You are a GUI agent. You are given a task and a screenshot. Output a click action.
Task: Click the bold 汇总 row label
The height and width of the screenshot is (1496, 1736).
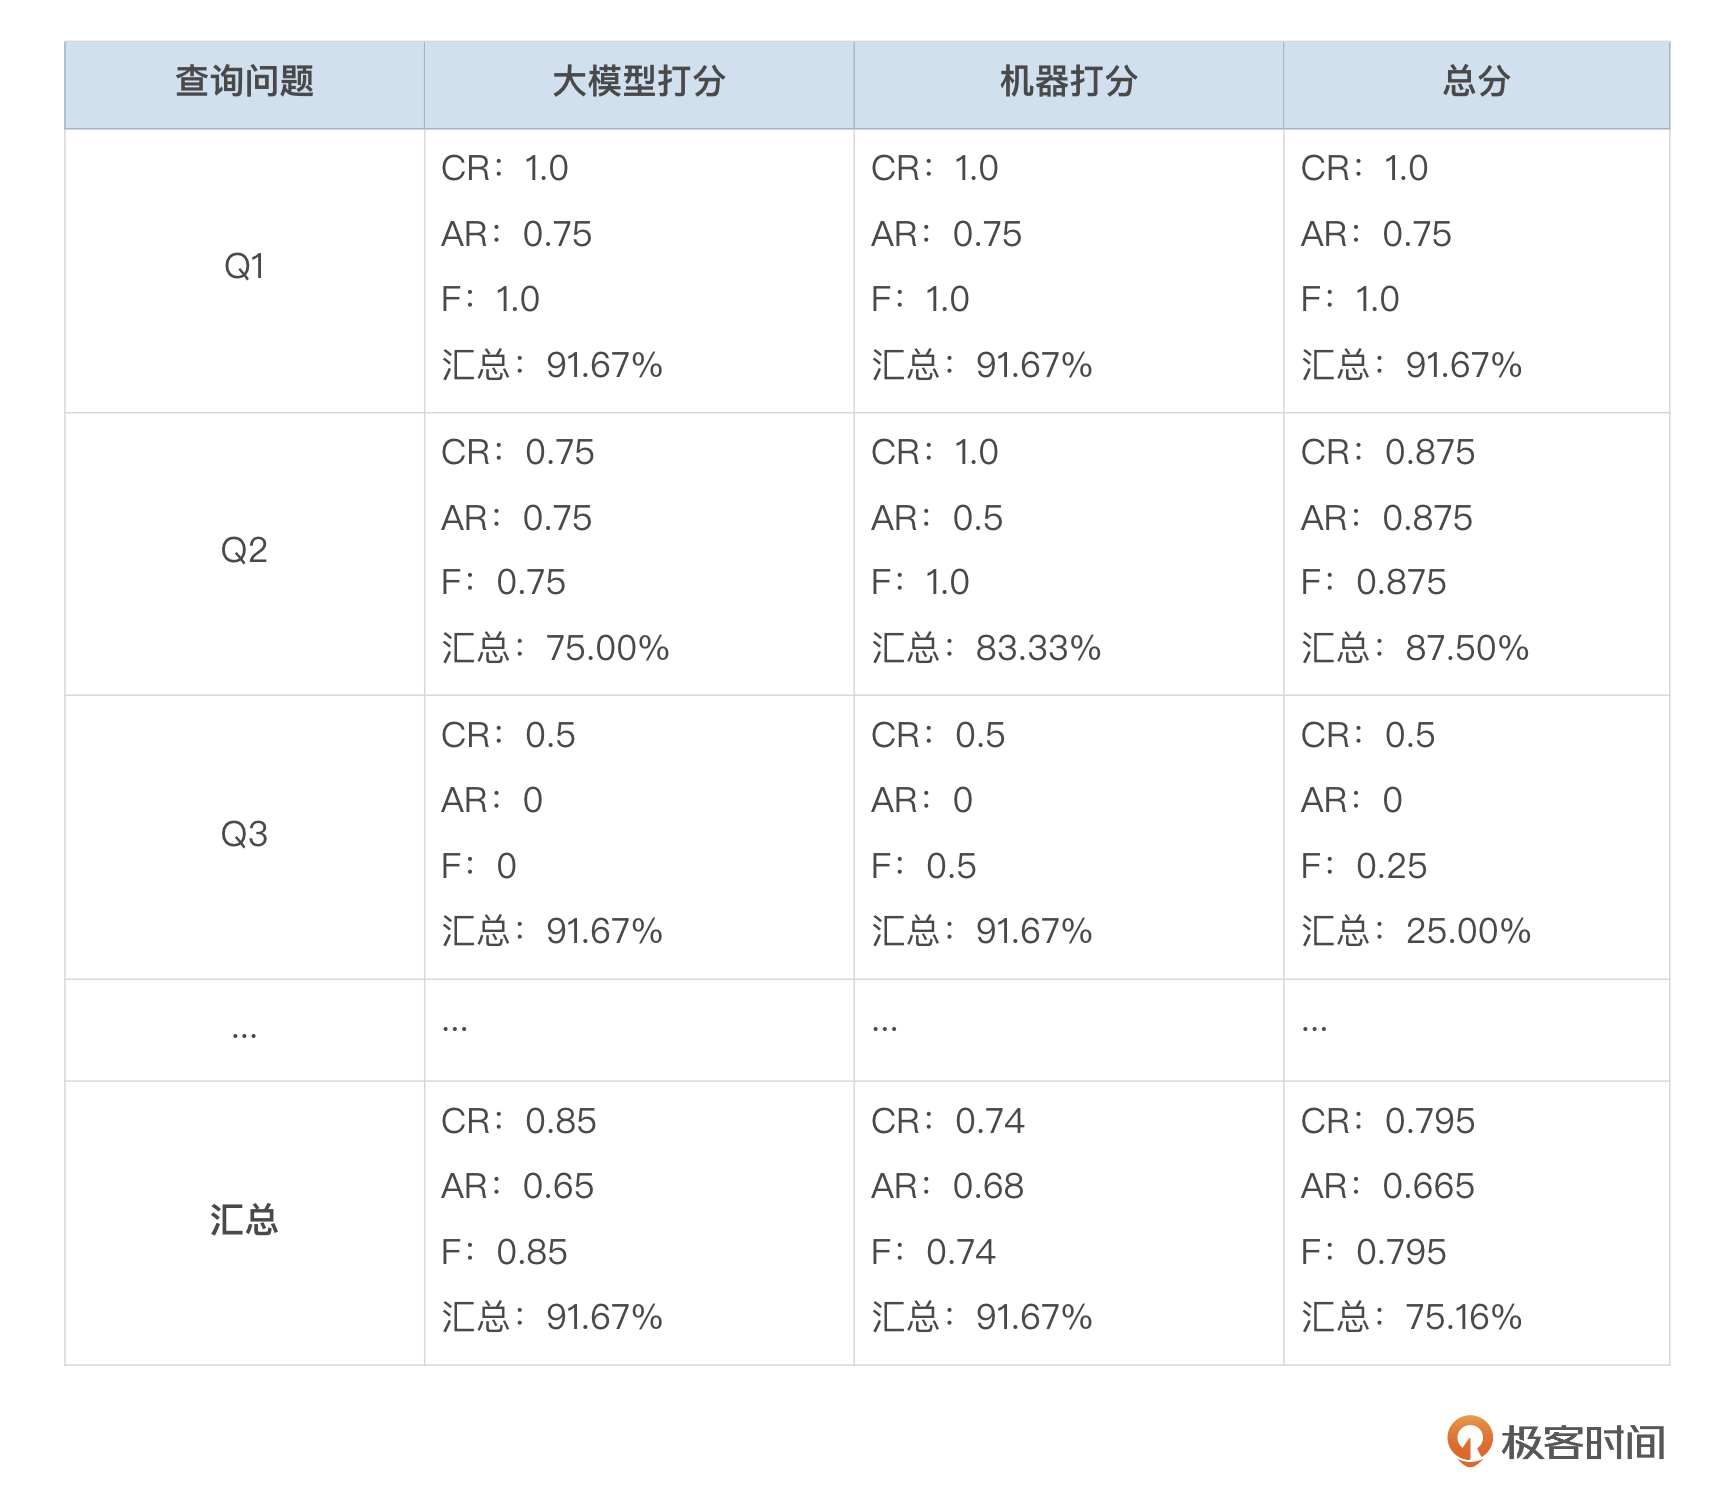tap(244, 1220)
